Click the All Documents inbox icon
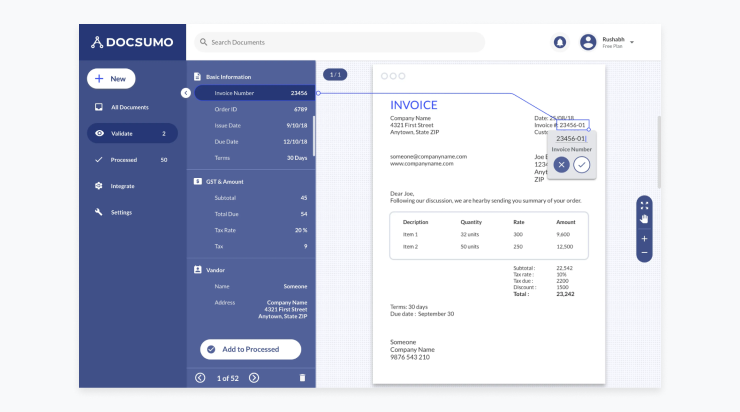740x412 pixels. click(x=99, y=107)
